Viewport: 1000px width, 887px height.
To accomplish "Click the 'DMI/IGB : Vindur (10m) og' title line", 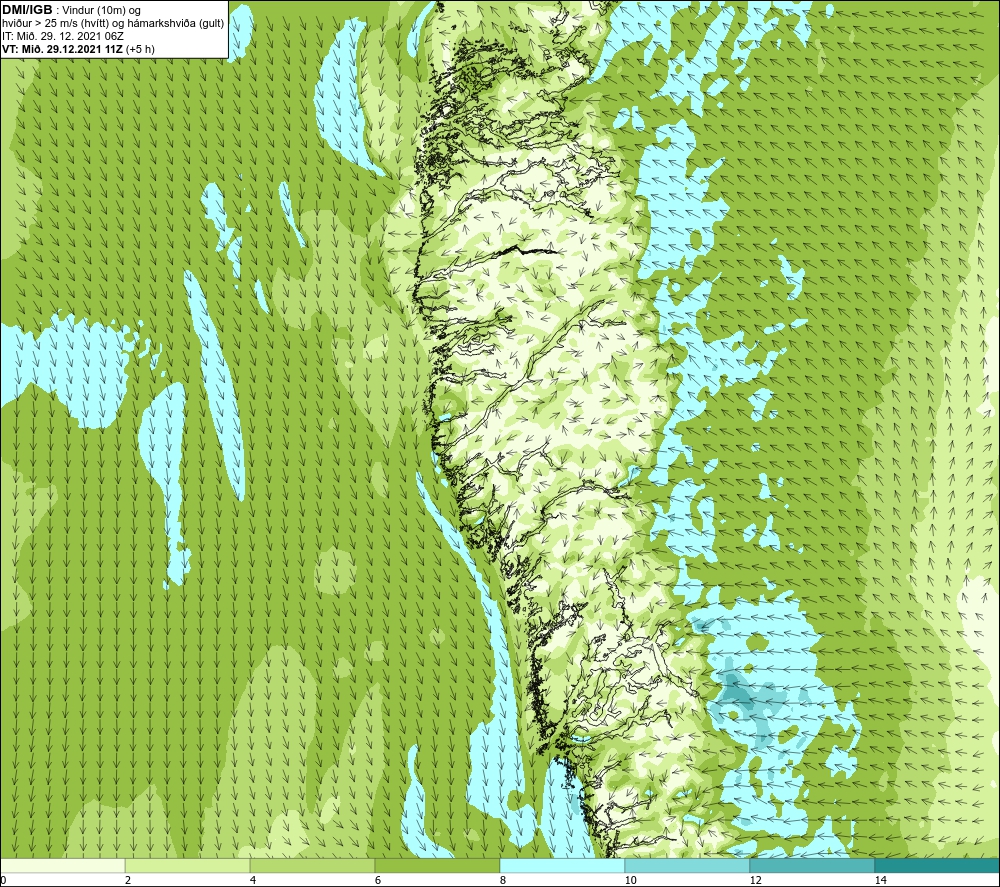I will [x=71, y=10].
